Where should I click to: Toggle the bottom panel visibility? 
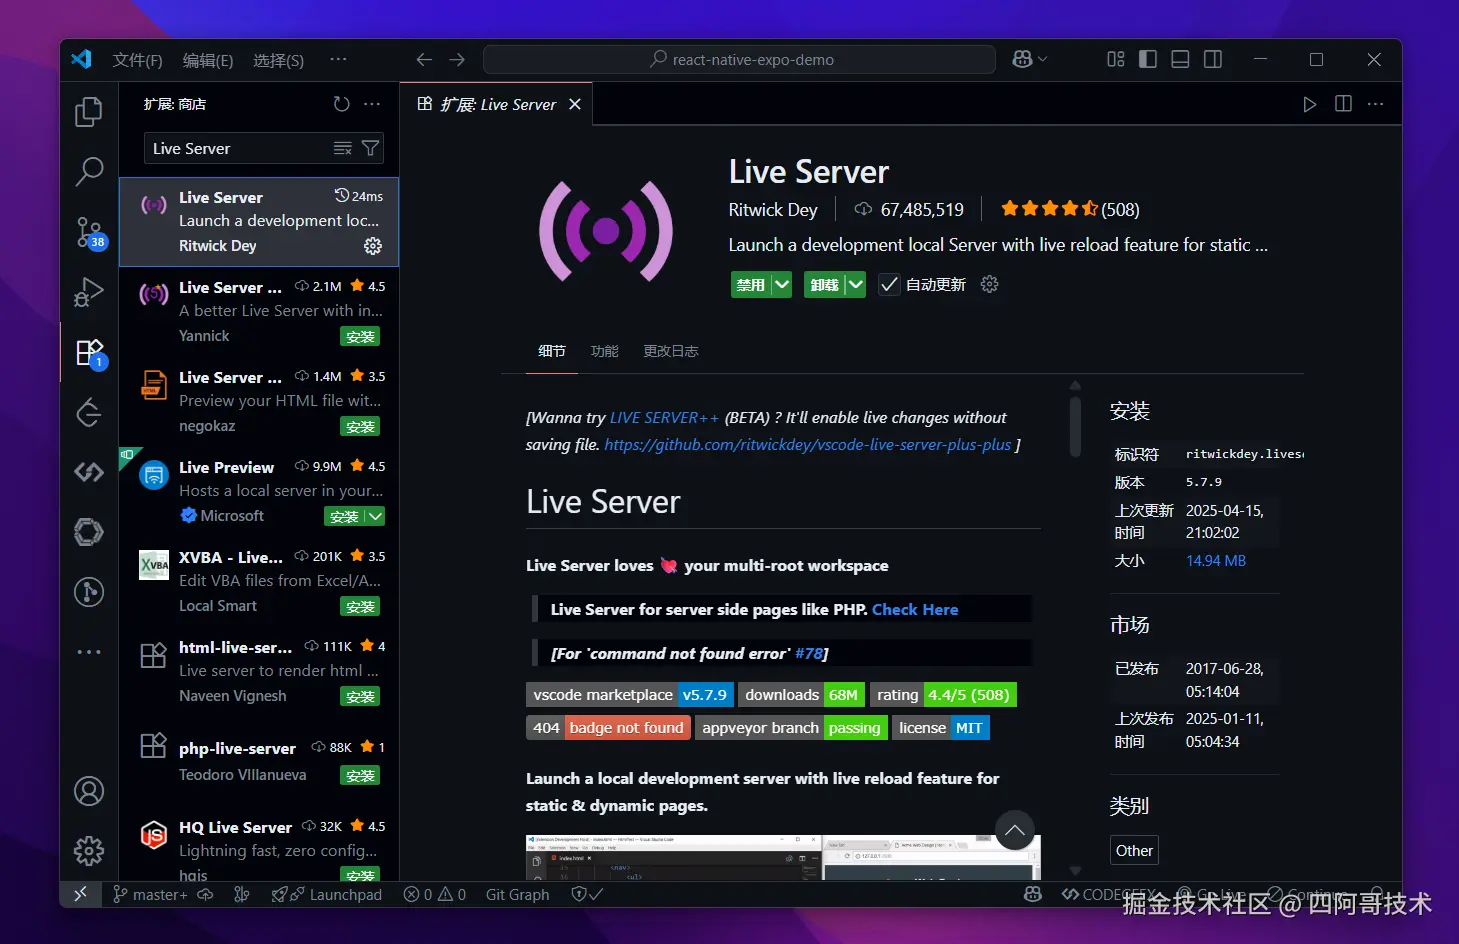point(1180,60)
